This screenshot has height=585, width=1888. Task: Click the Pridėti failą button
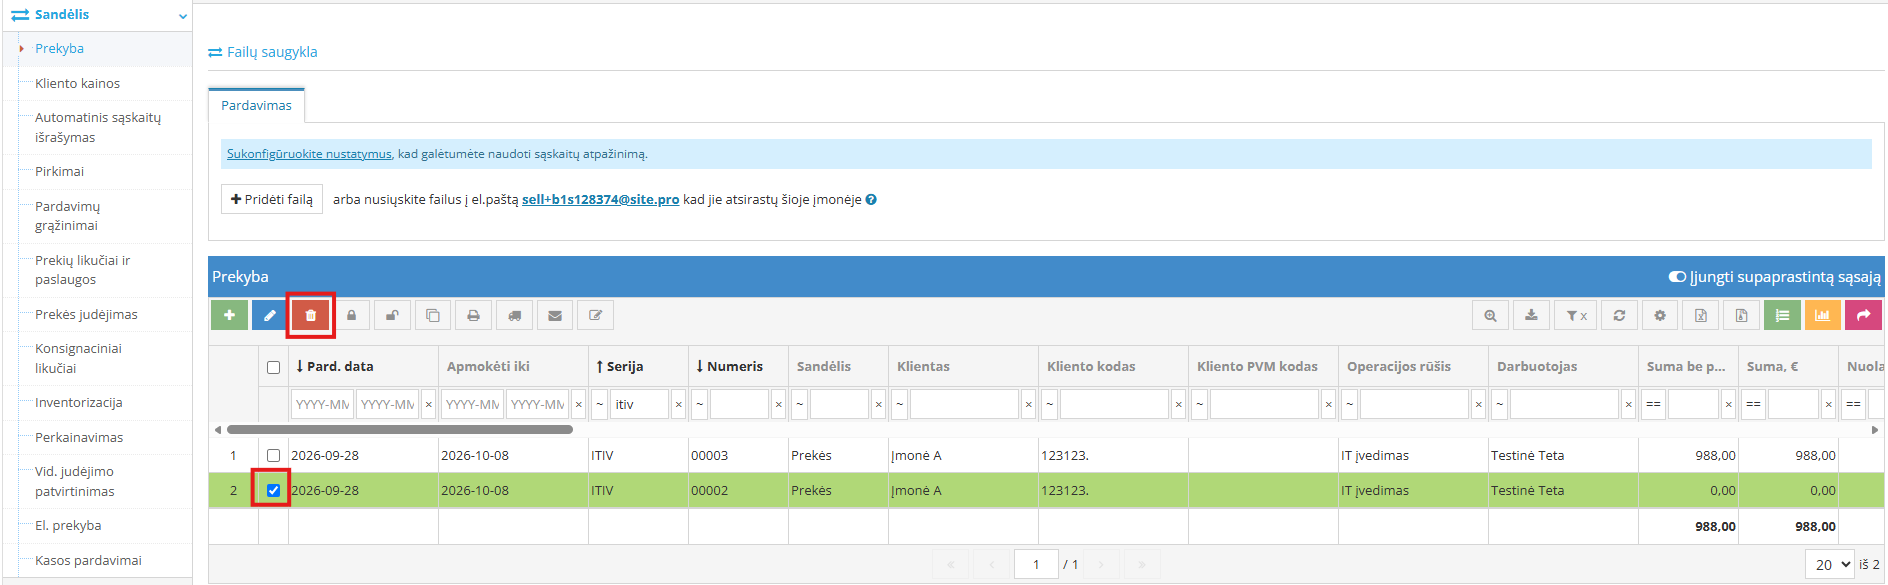(x=272, y=199)
